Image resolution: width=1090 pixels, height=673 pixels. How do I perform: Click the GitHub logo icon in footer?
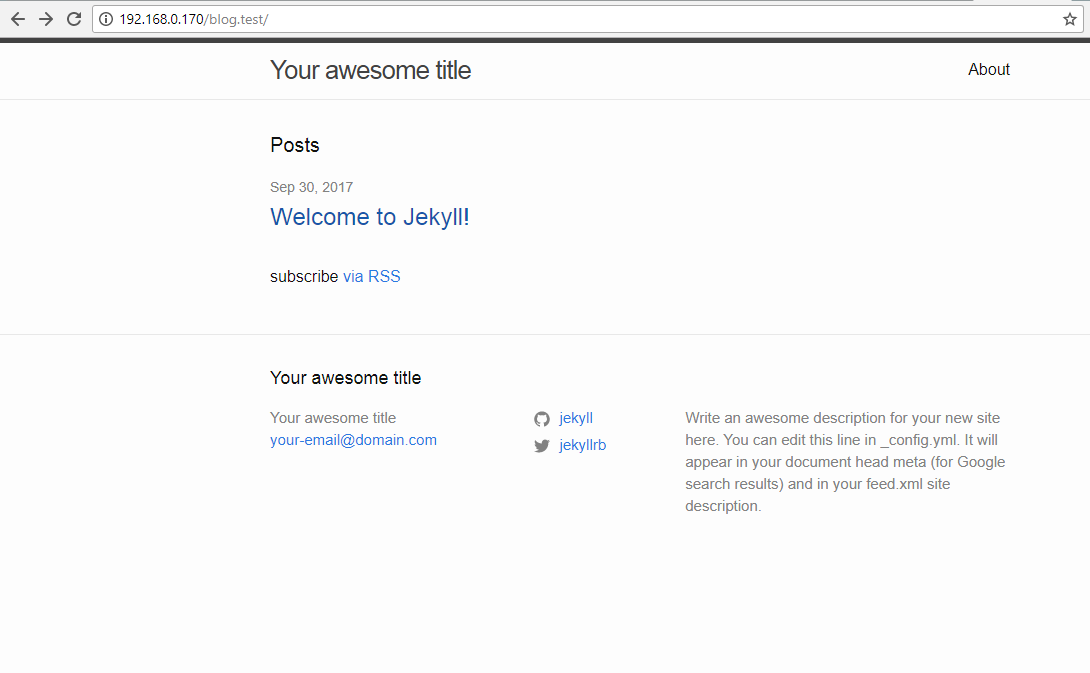[x=542, y=419]
